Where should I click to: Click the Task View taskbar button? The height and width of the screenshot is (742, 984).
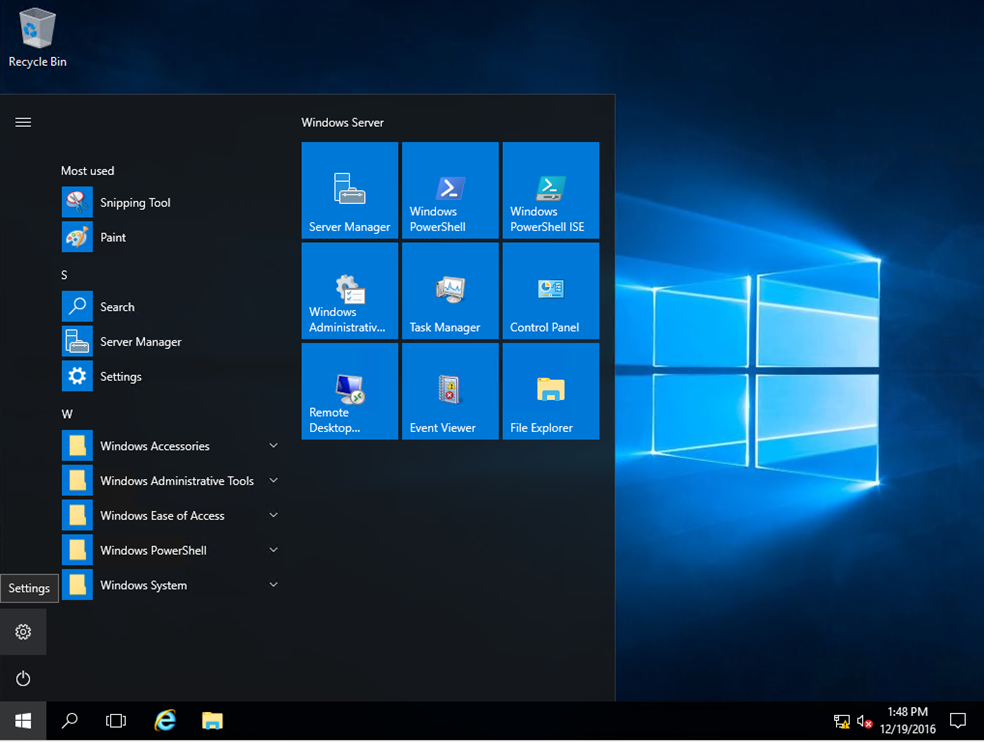(116, 721)
